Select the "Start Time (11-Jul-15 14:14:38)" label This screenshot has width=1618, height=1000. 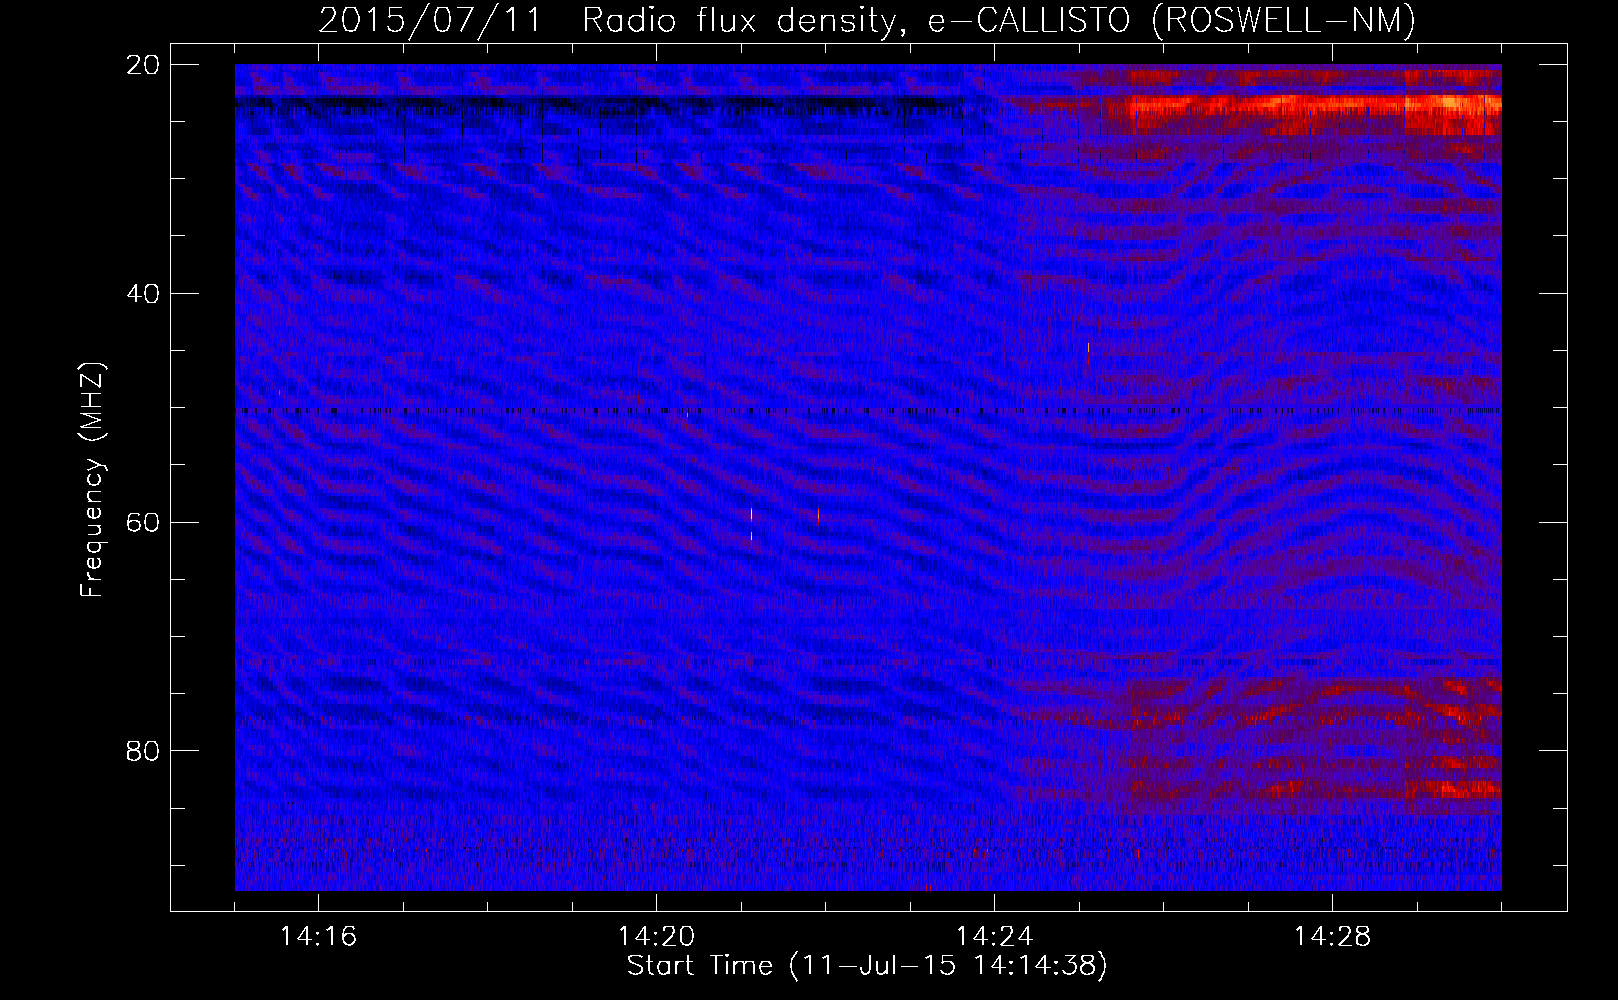(x=867, y=966)
